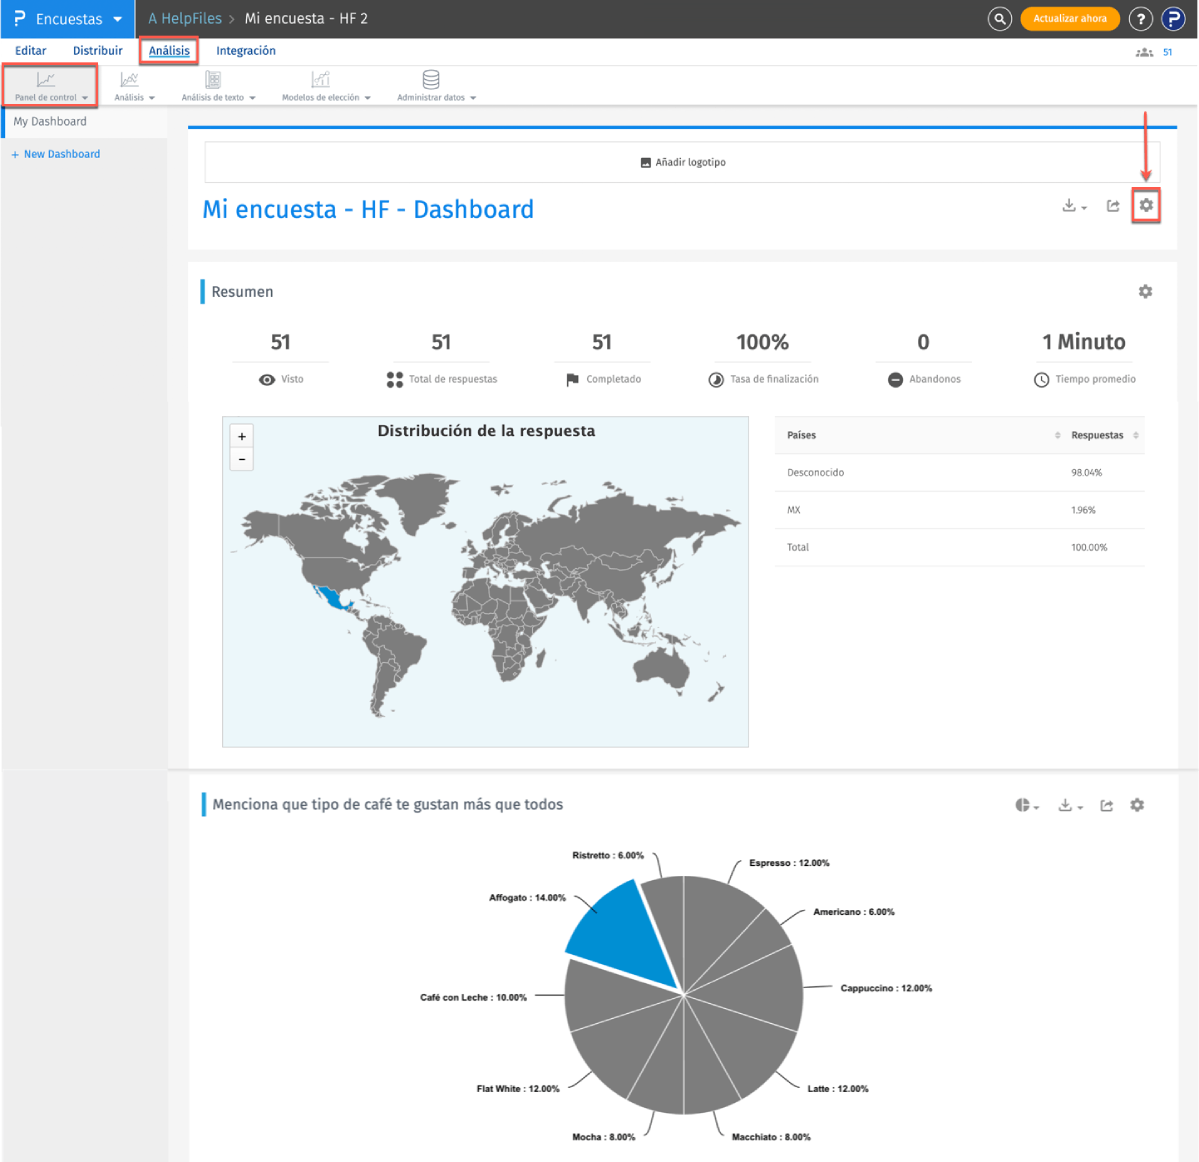Open dashboard settings gear highlighted by arrow
The height and width of the screenshot is (1162, 1199).
1145,205
